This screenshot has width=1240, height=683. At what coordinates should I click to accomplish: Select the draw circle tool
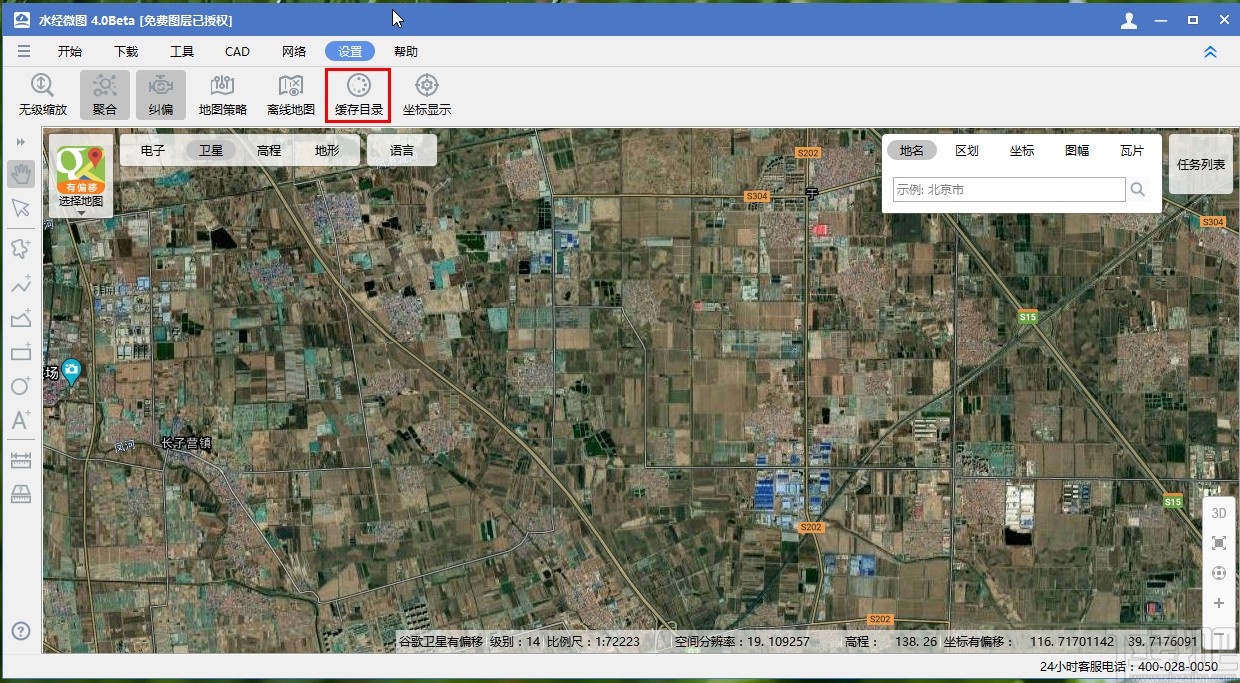coord(21,386)
